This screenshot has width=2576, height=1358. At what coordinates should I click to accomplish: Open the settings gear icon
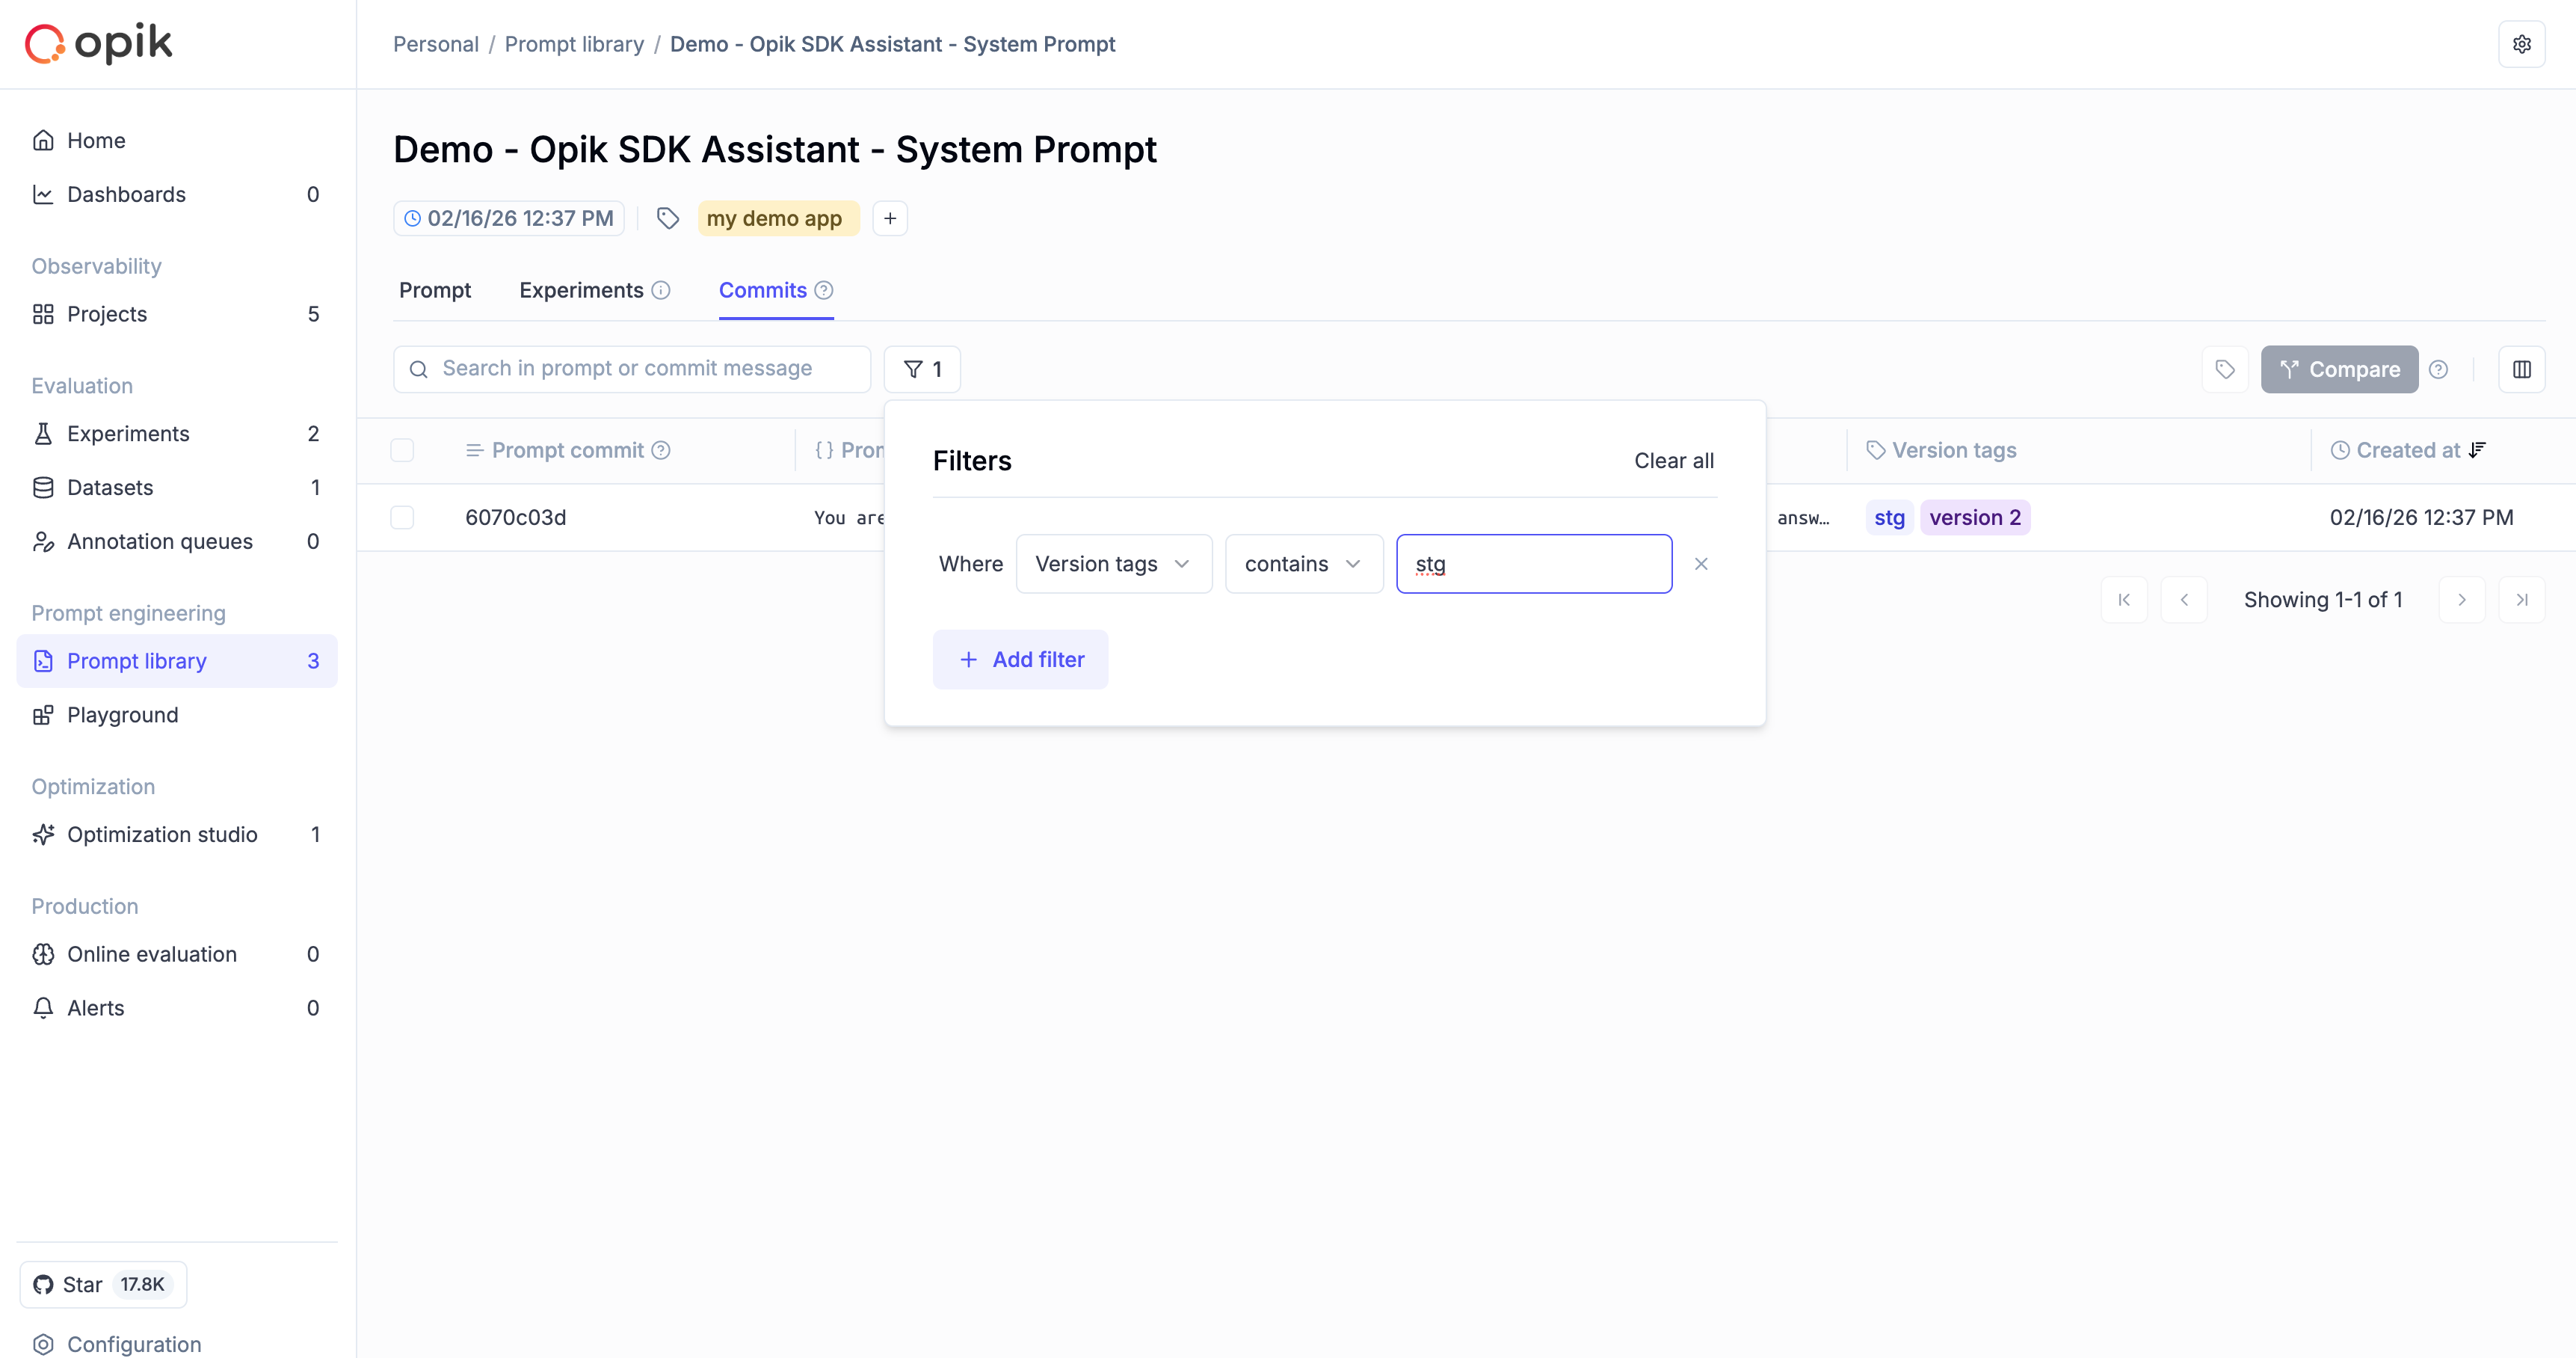2521,44
